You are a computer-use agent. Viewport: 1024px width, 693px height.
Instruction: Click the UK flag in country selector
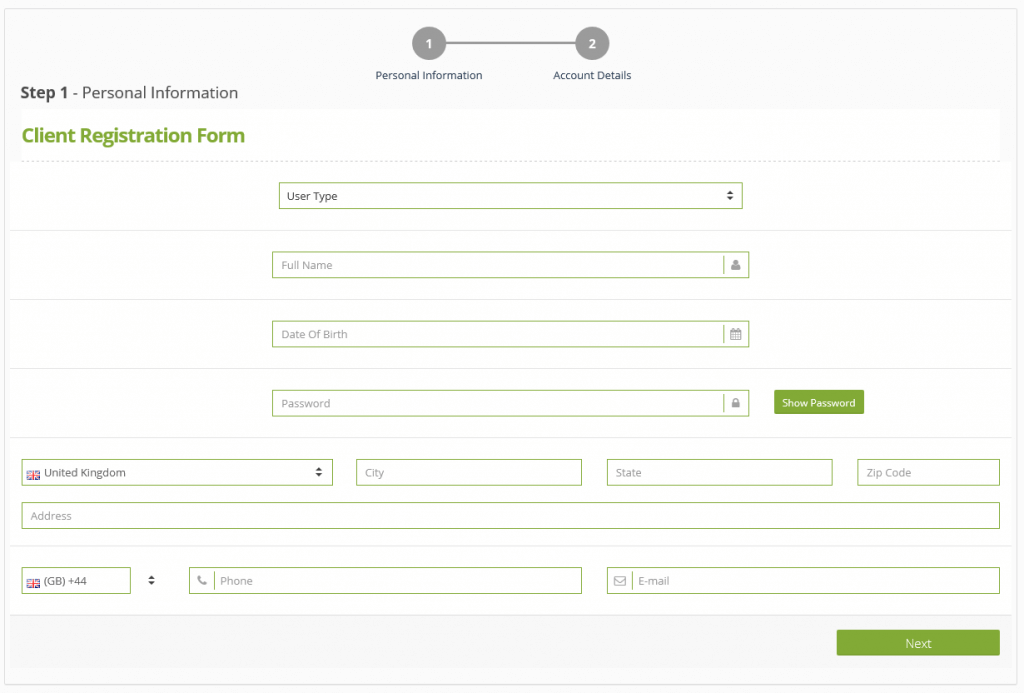(33, 474)
